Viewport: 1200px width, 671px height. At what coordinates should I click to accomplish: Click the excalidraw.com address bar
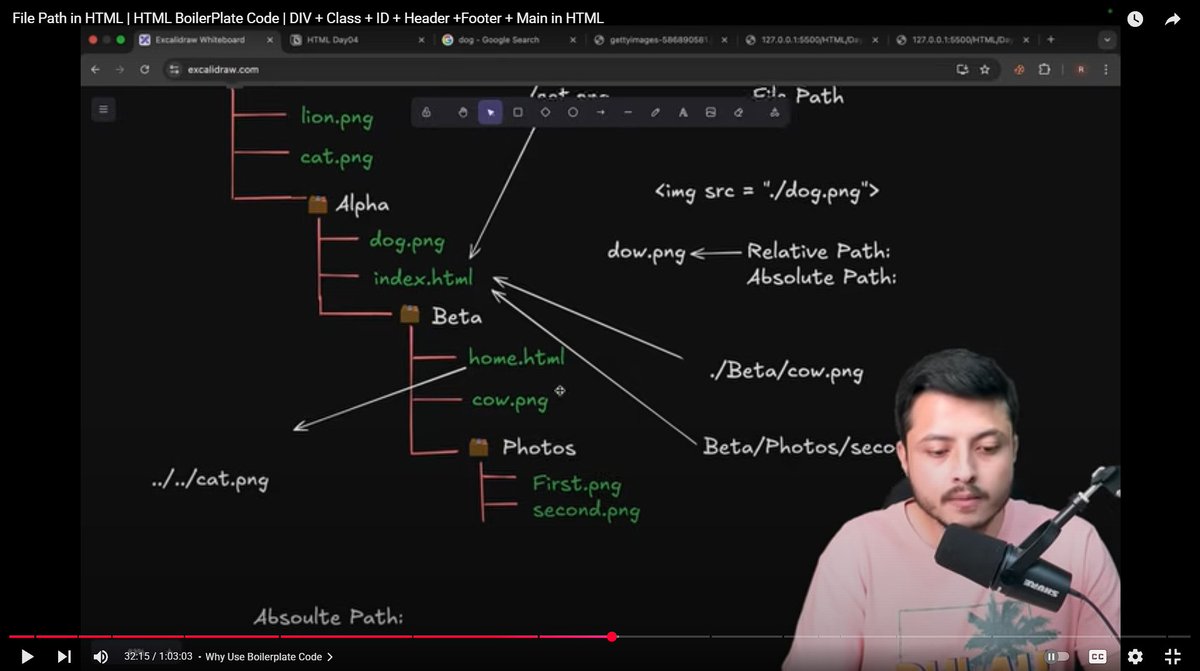coord(580,69)
